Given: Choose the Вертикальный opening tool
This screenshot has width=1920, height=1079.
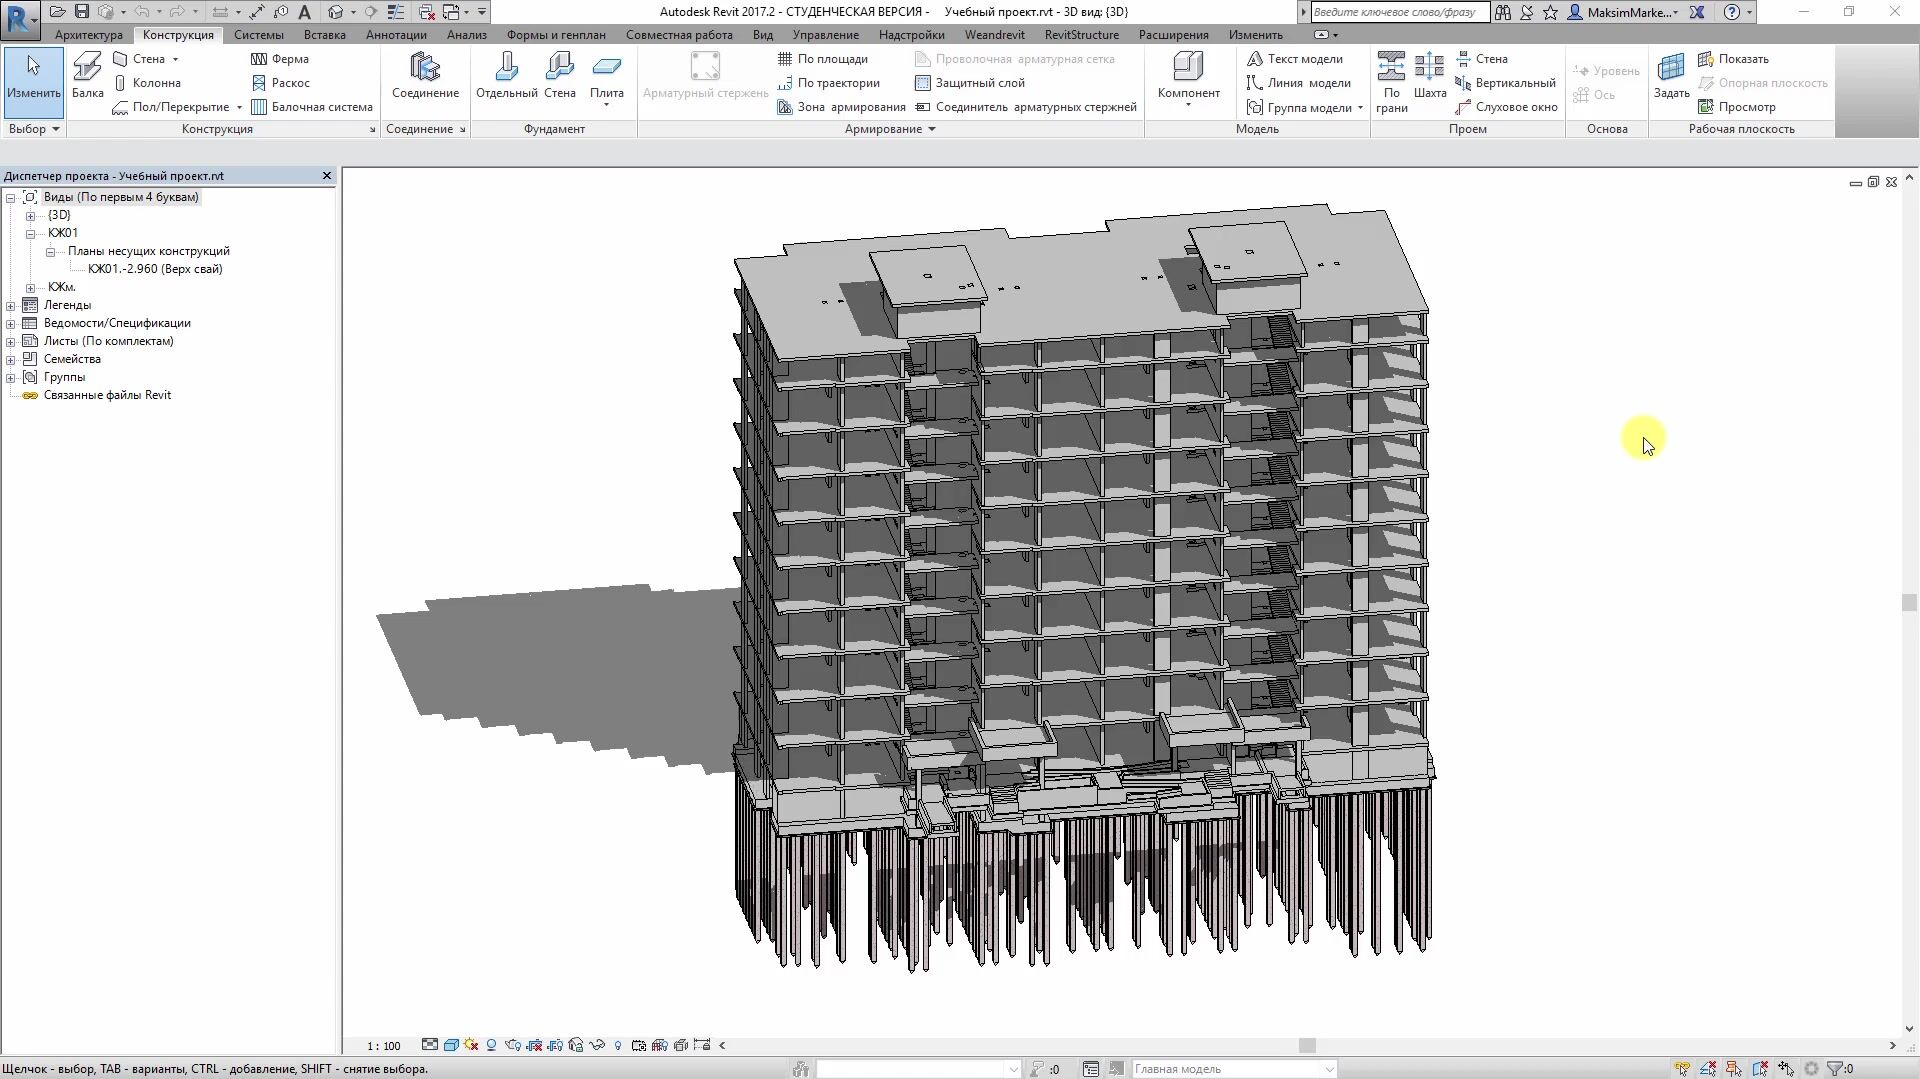Looking at the screenshot, I should click(1505, 83).
